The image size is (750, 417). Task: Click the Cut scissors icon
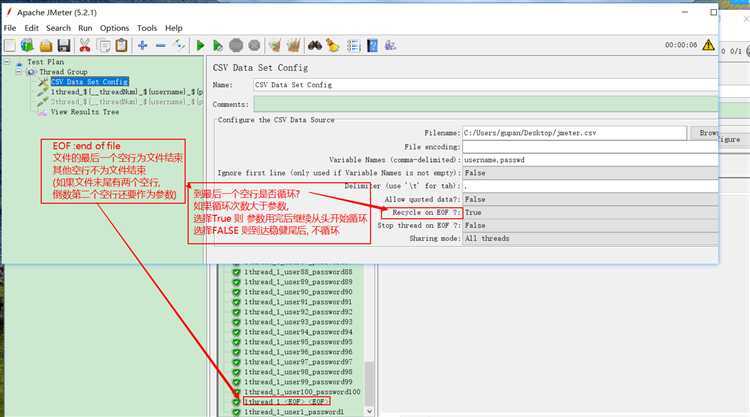tap(85, 46)
